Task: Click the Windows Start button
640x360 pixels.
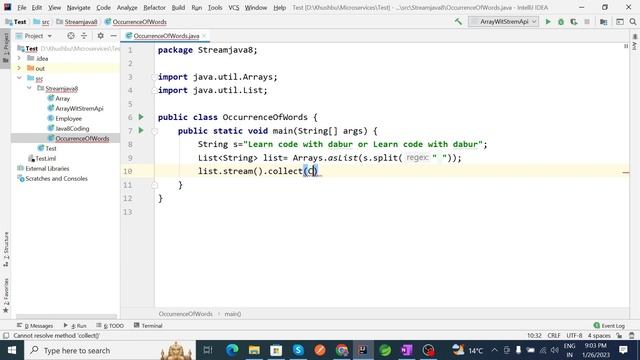Action: point(12,350)
